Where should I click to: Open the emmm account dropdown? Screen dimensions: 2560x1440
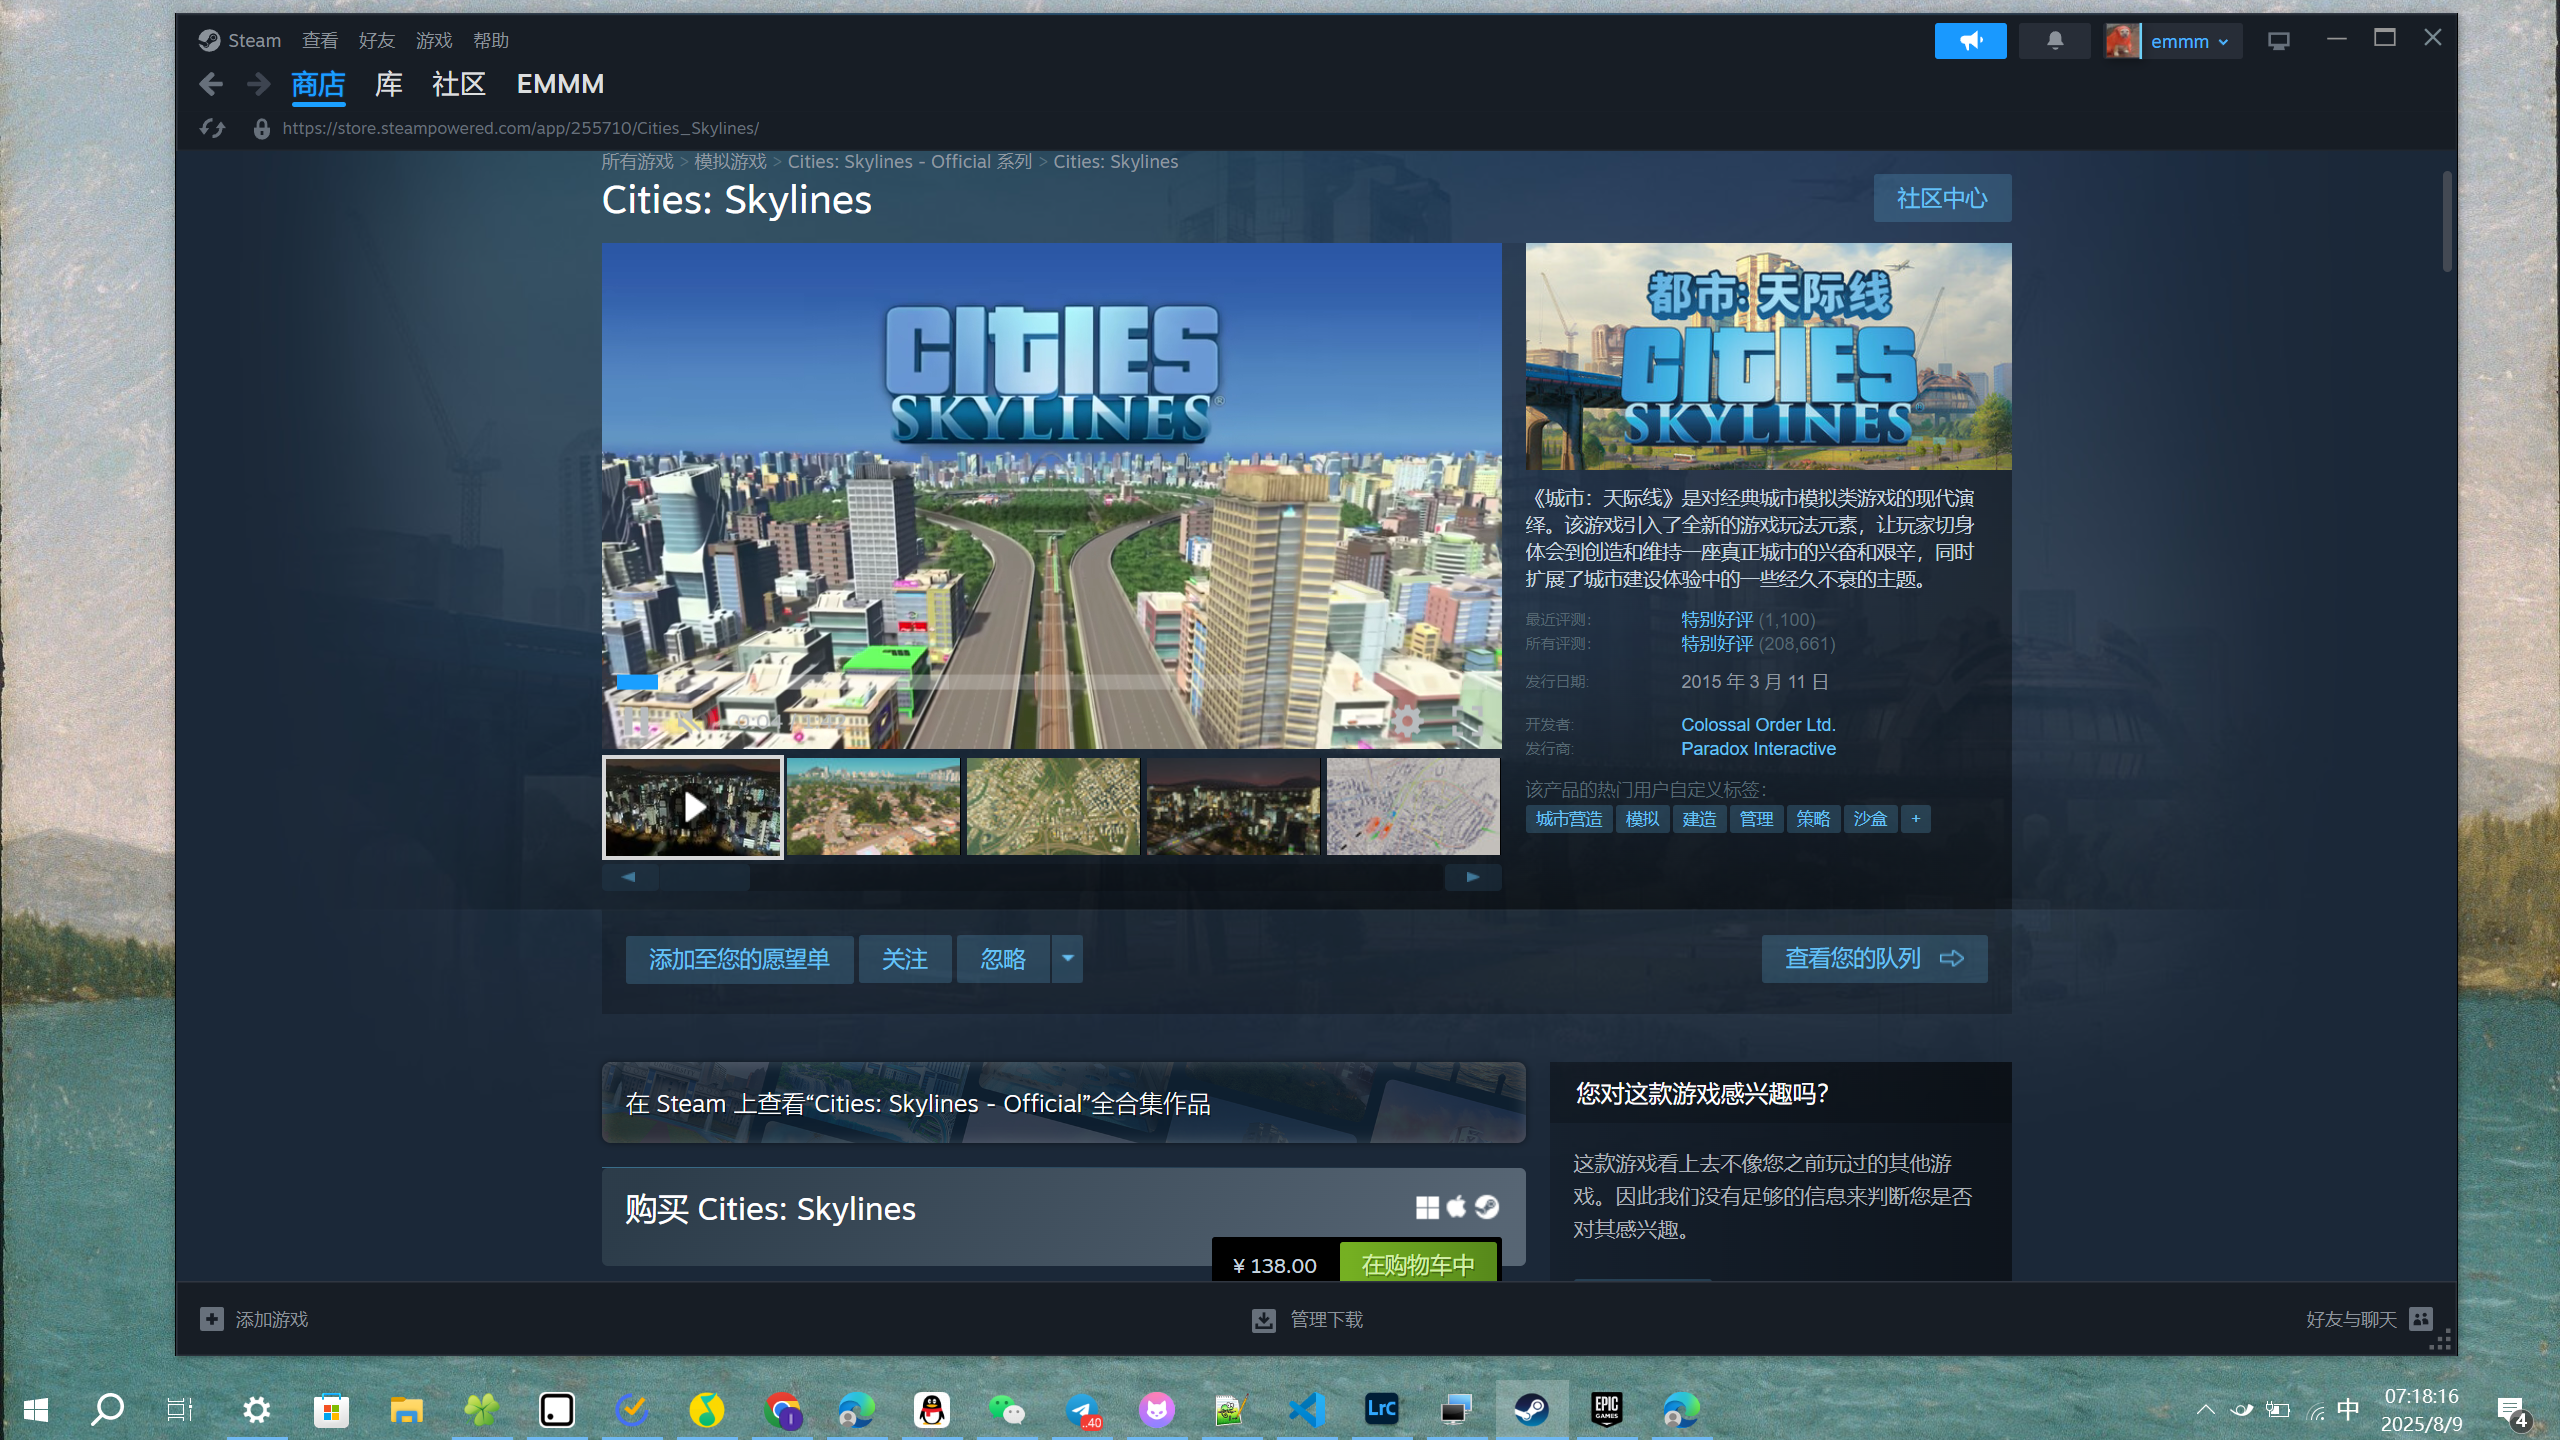point(2173,41)
